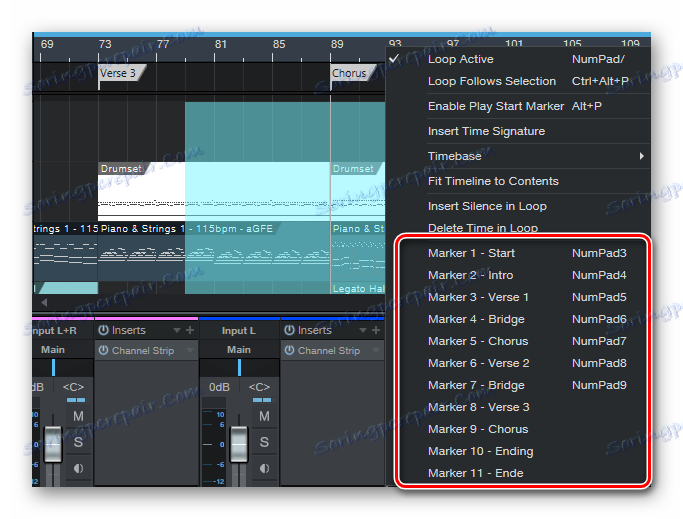Open the Timebase submenu

click(x=518, y=156)
